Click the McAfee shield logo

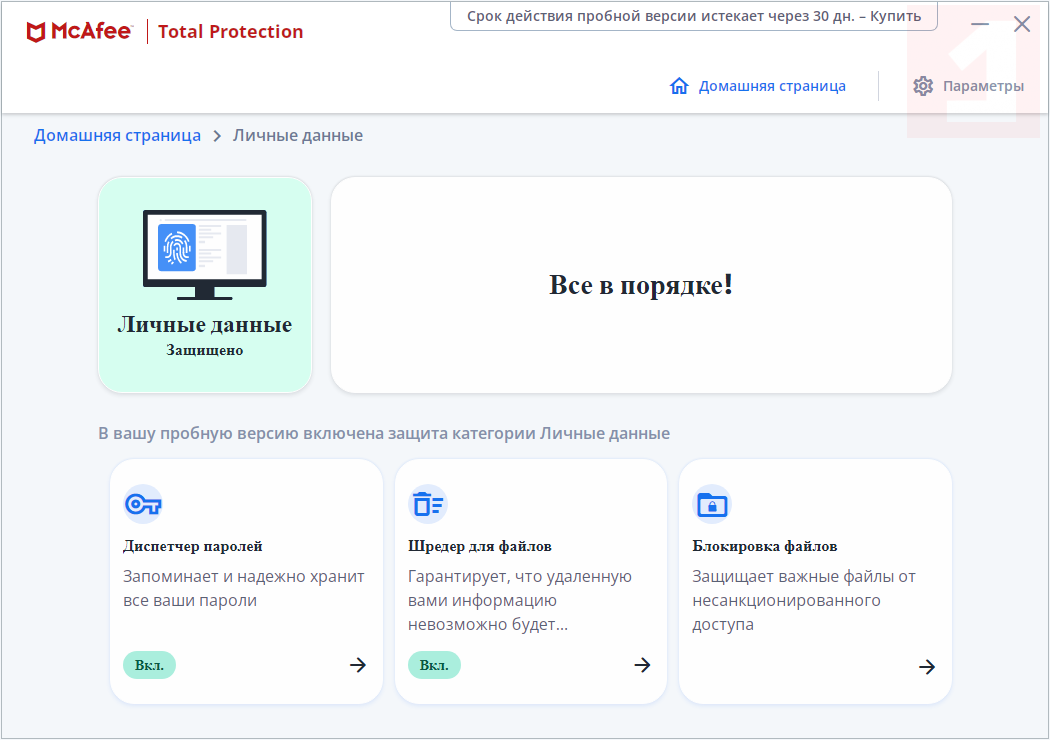(36, 31)
